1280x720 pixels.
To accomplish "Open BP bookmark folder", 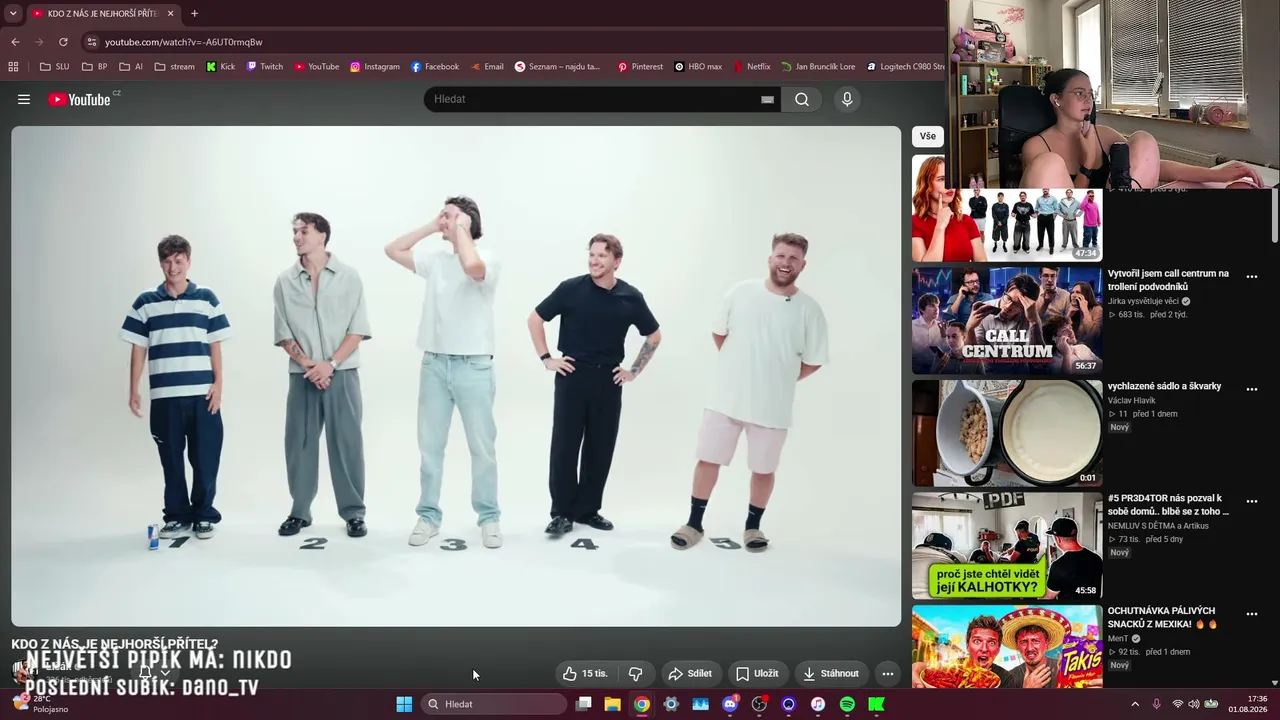I will (94, 67).
